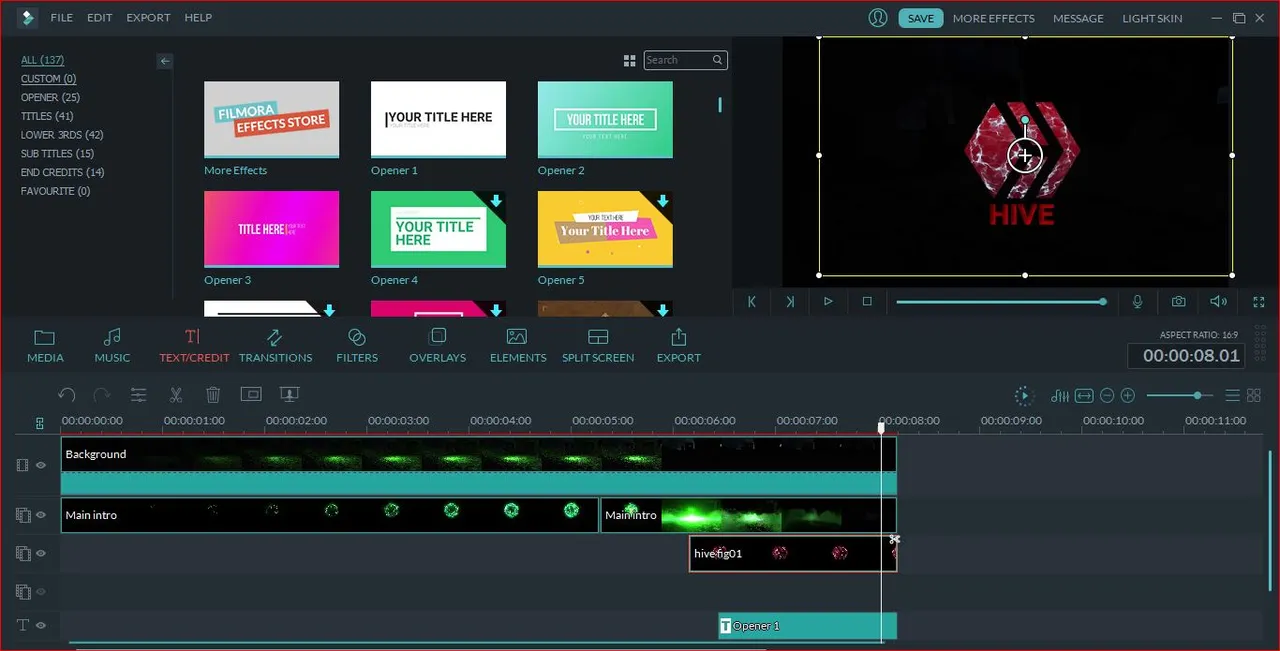Open the SPLIT SCREEN tab

(598, 345)
